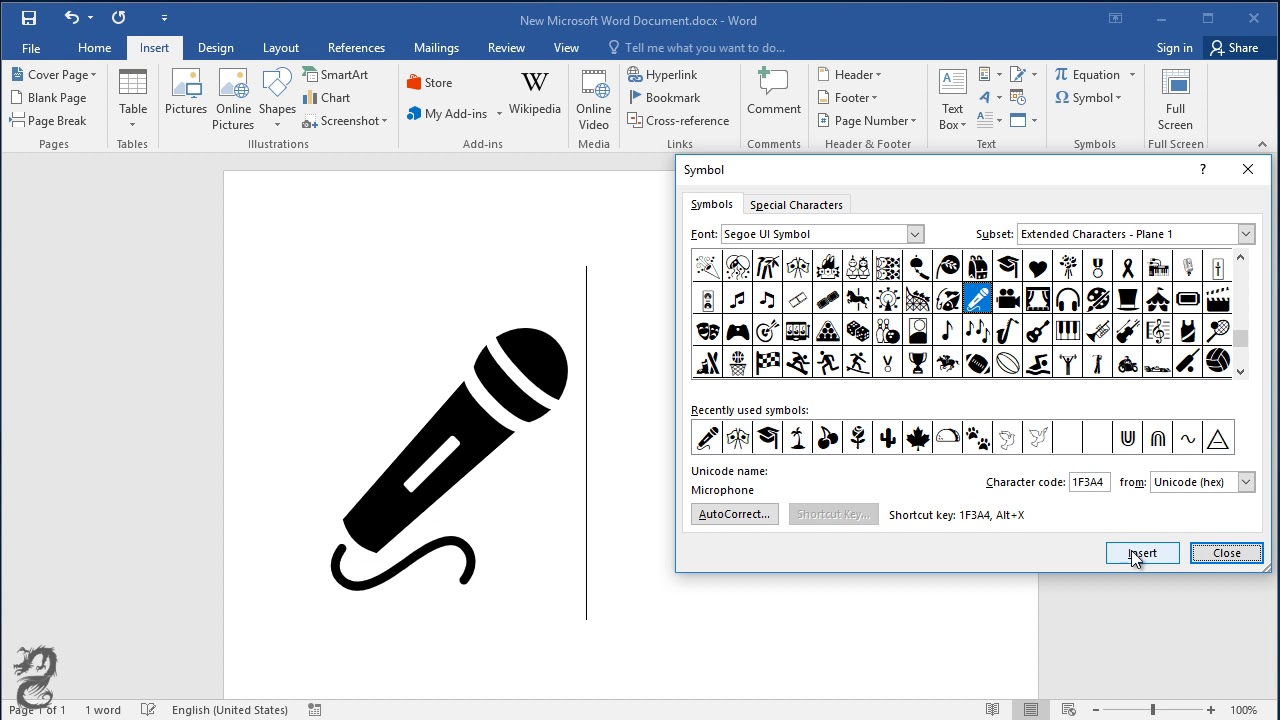This screenshot has width=1280, height=720.
Task: Click the Share button
Action: tap(1234, 48)
